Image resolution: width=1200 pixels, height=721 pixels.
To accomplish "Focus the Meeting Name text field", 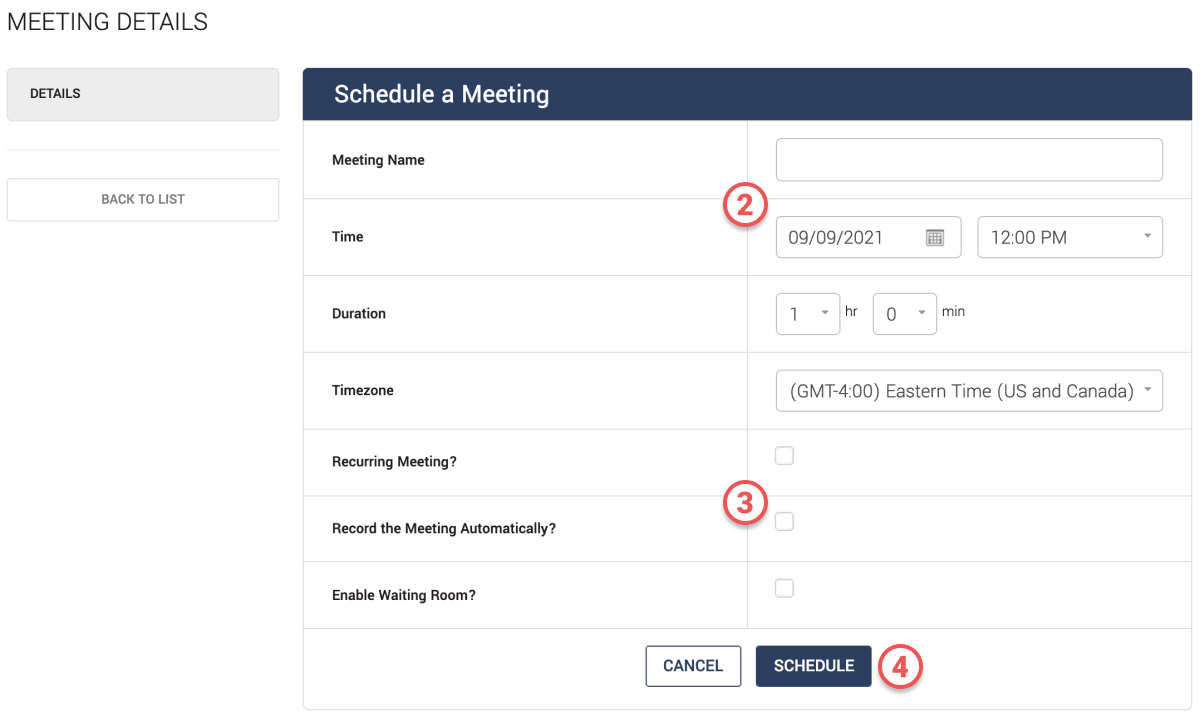I will [970, 160].
